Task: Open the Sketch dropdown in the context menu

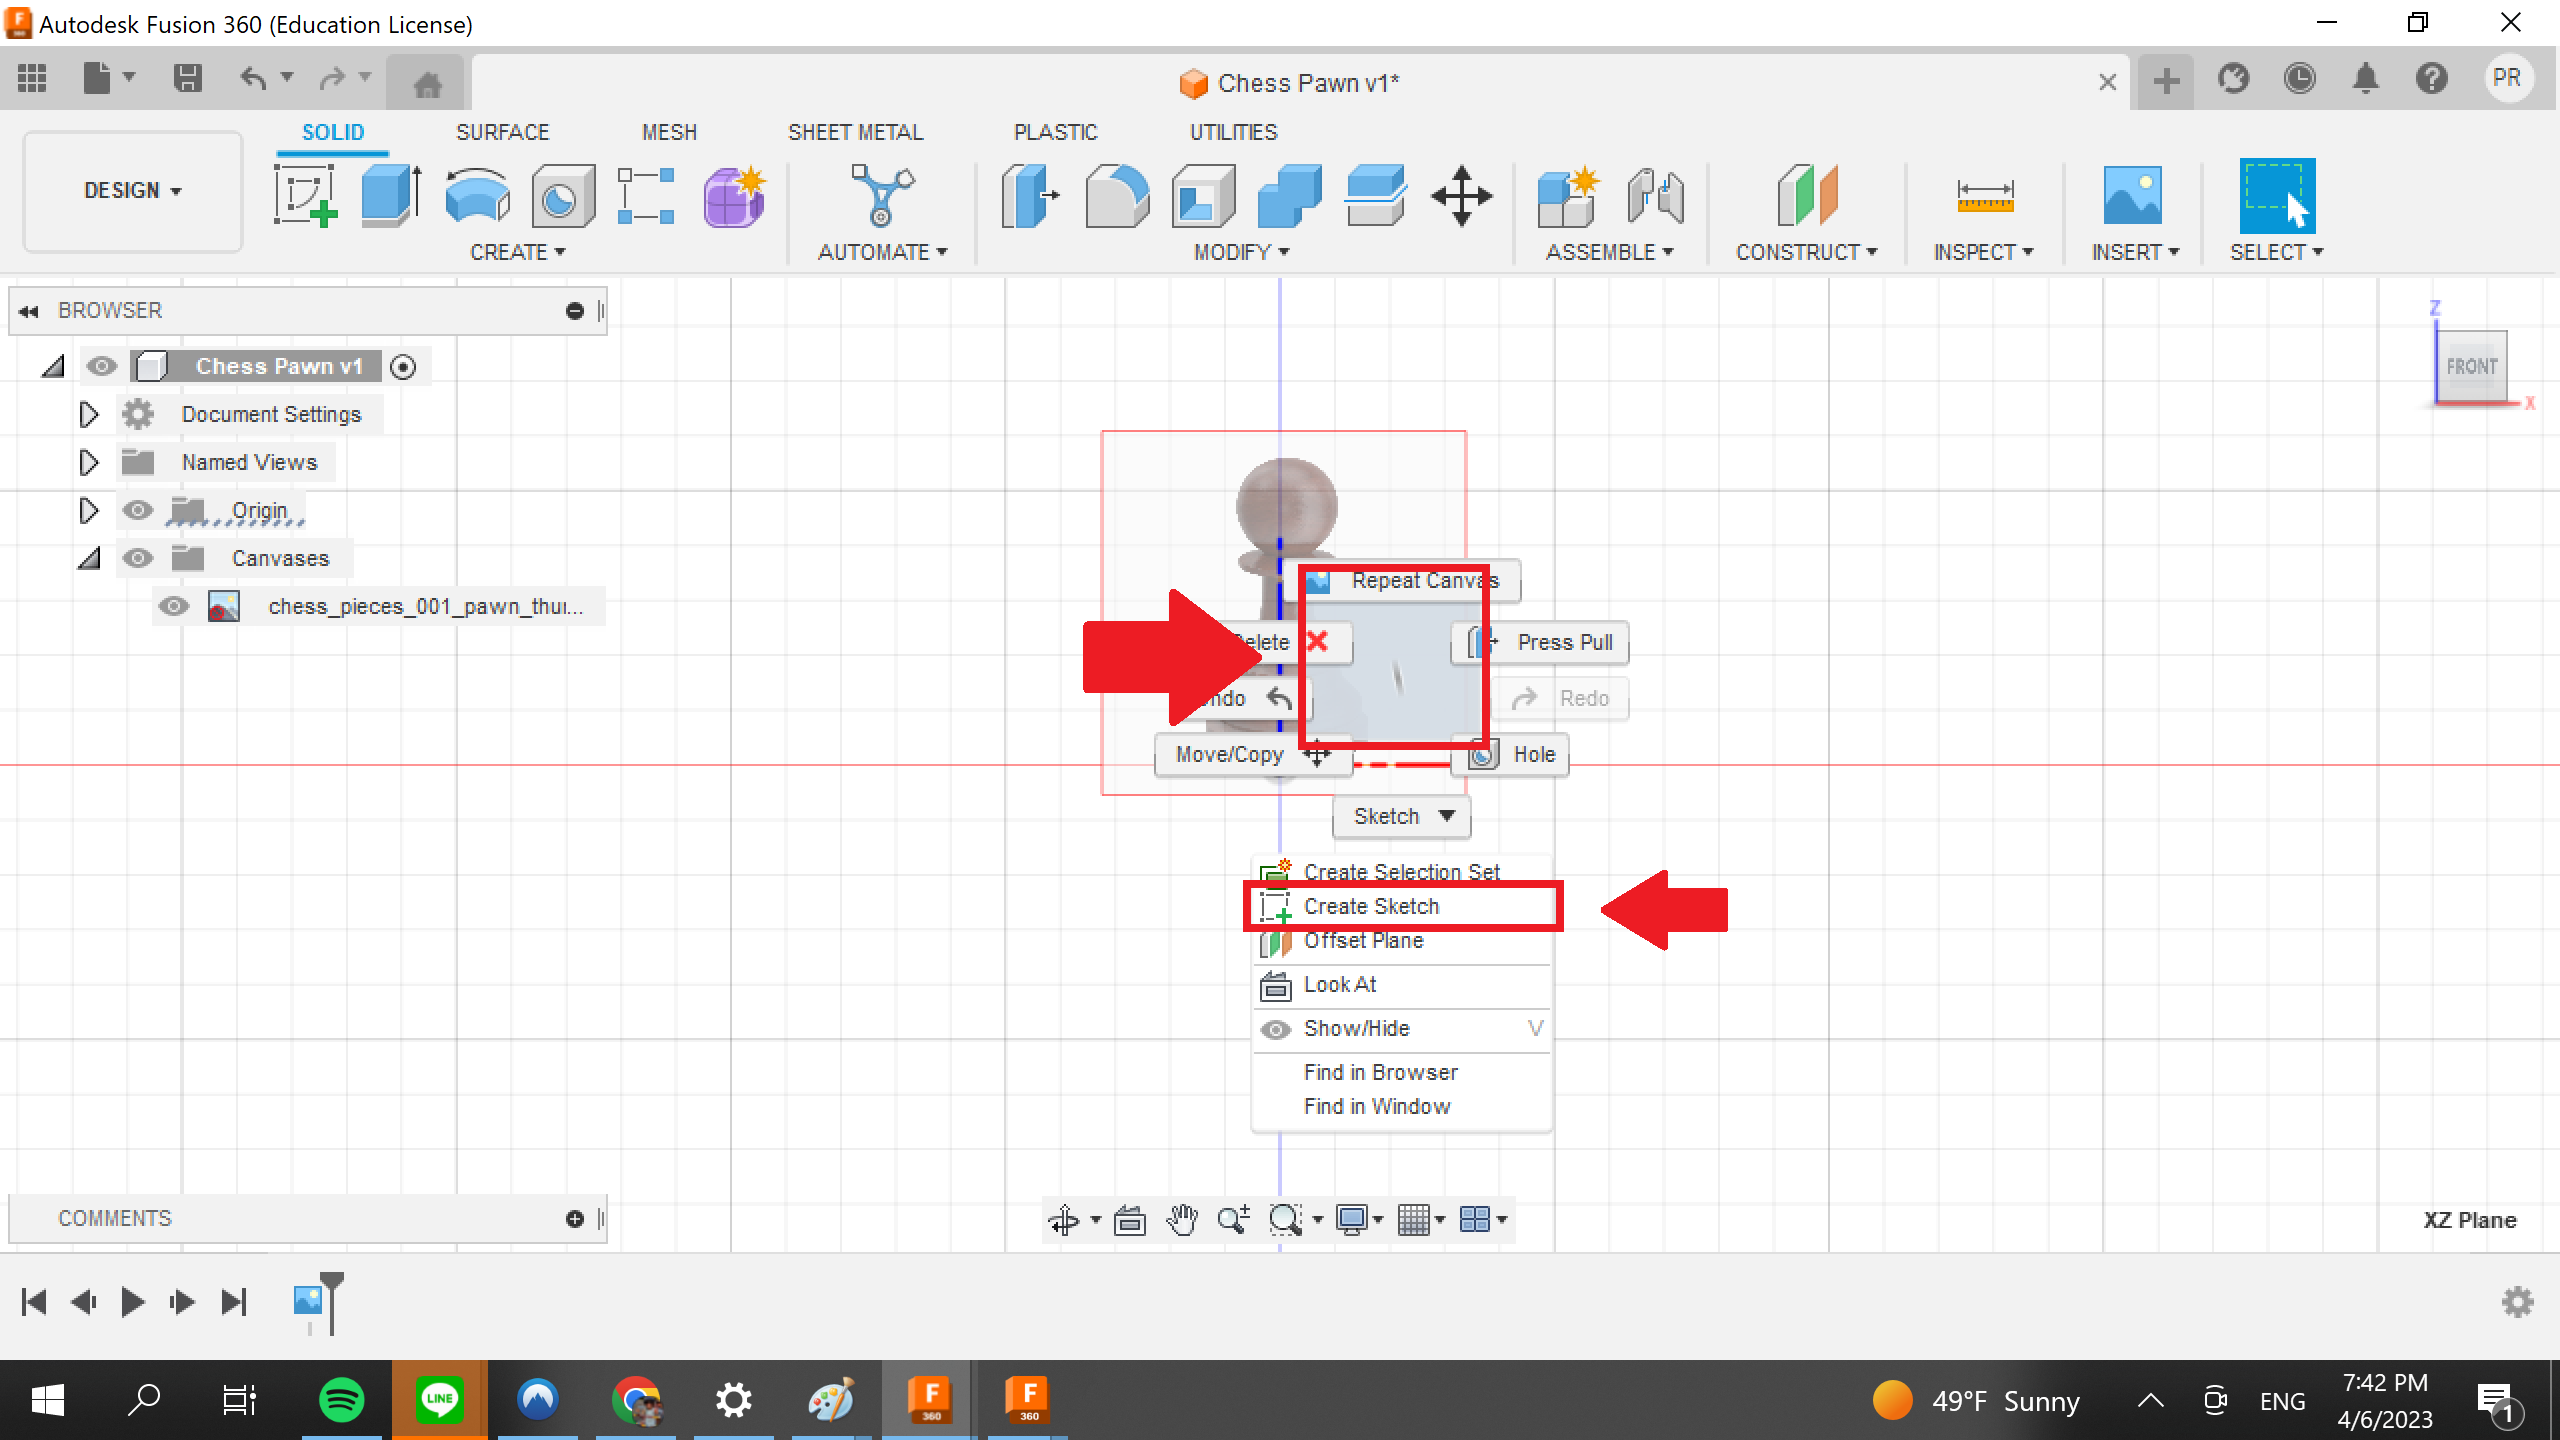Action: pos(1400,816)
